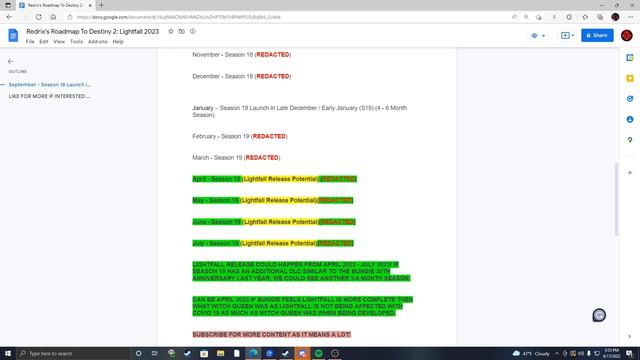Open the Google Docs home icon

pos(13,36)
